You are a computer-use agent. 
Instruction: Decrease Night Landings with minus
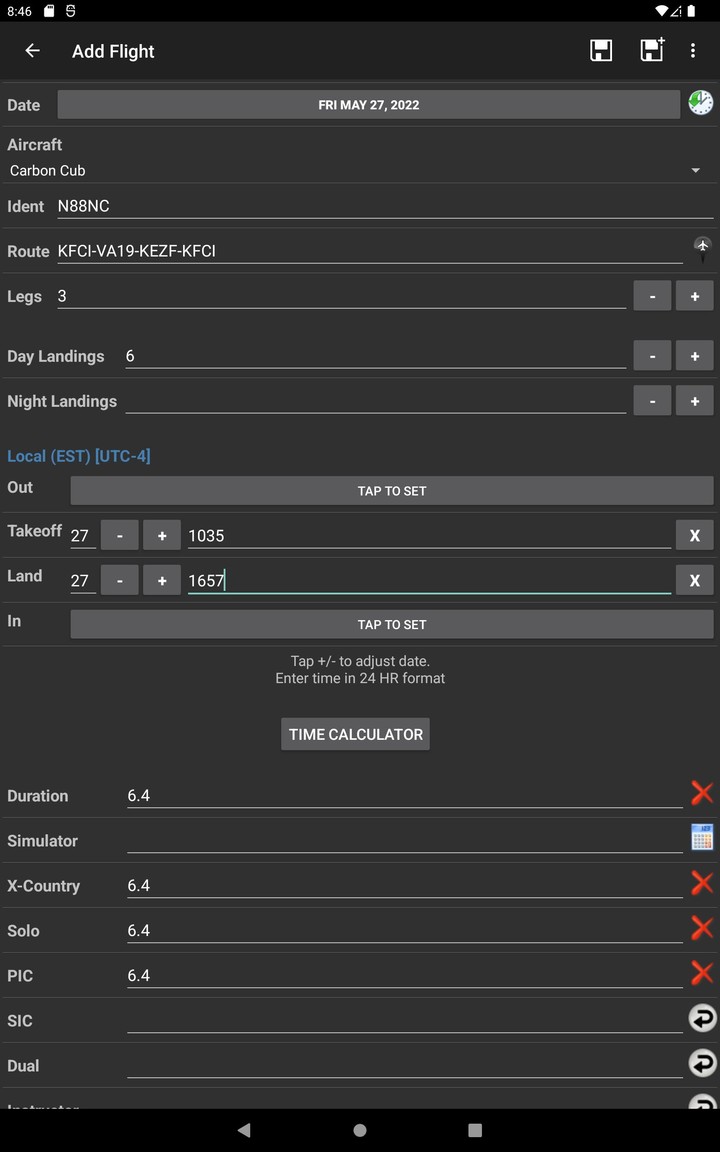click(652, 401)
